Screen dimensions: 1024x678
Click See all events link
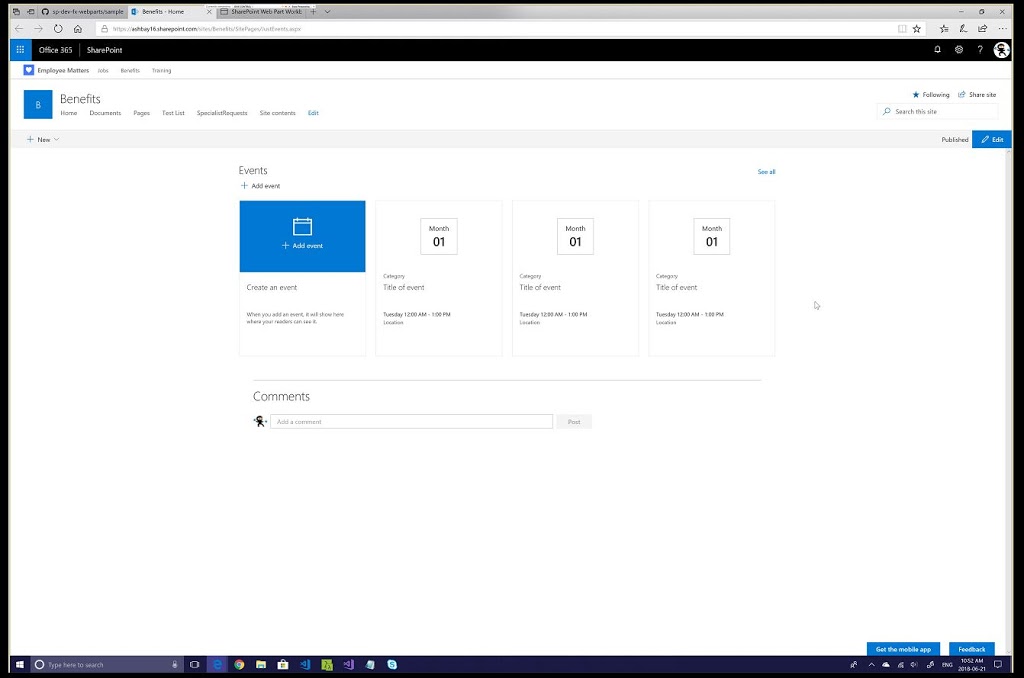766,172
